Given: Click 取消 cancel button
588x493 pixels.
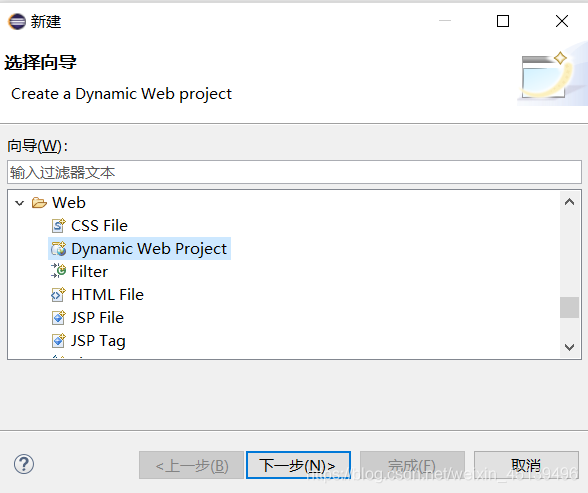Looking at the screenshot, I should (x=526, y=465).
